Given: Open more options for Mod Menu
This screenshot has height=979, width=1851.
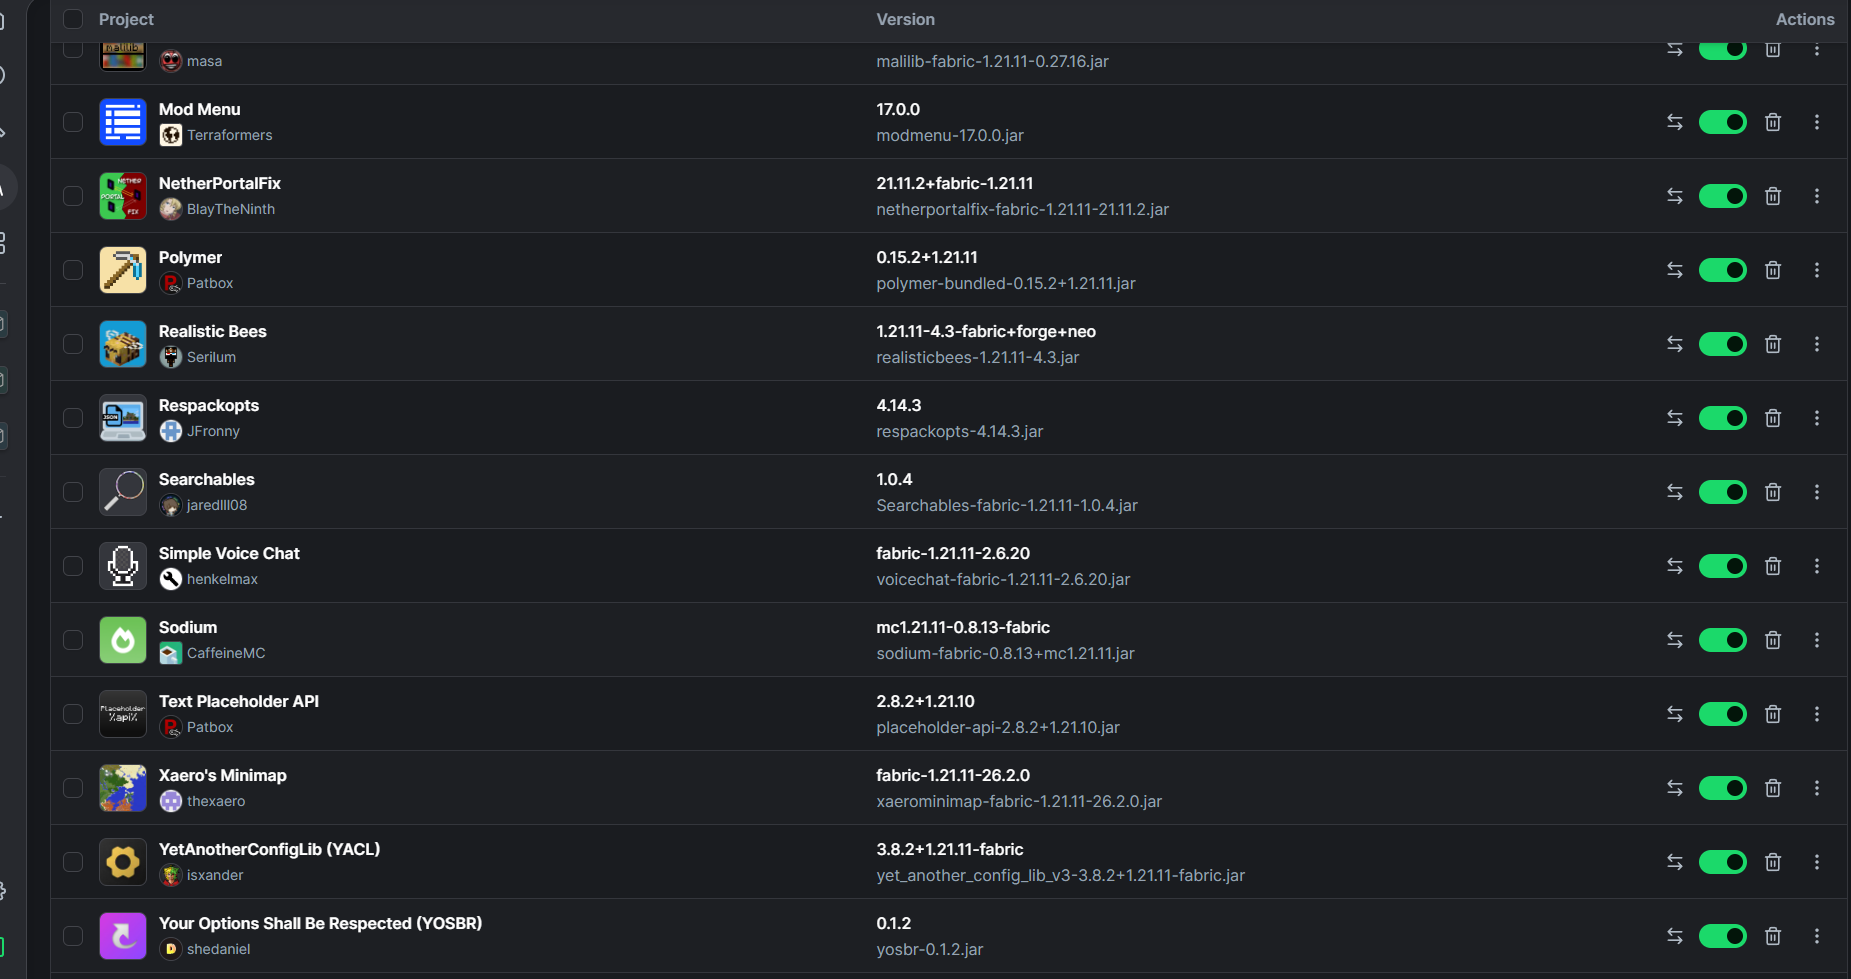Looking at the screenshot, I should (x=1817, y=122).
